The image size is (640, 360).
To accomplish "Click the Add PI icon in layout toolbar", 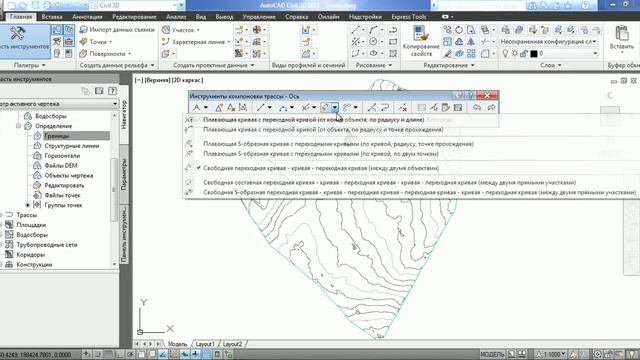I will pyautogui.click(x=219, y=107).
